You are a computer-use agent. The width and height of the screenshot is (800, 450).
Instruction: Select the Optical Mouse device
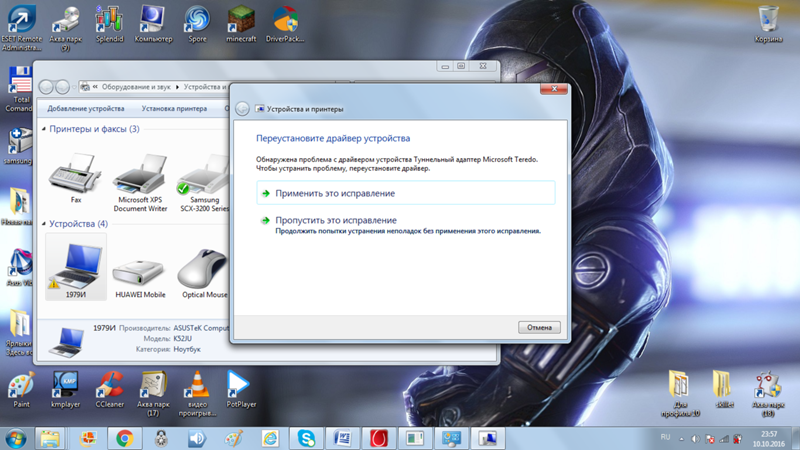(x=204, y=273)
